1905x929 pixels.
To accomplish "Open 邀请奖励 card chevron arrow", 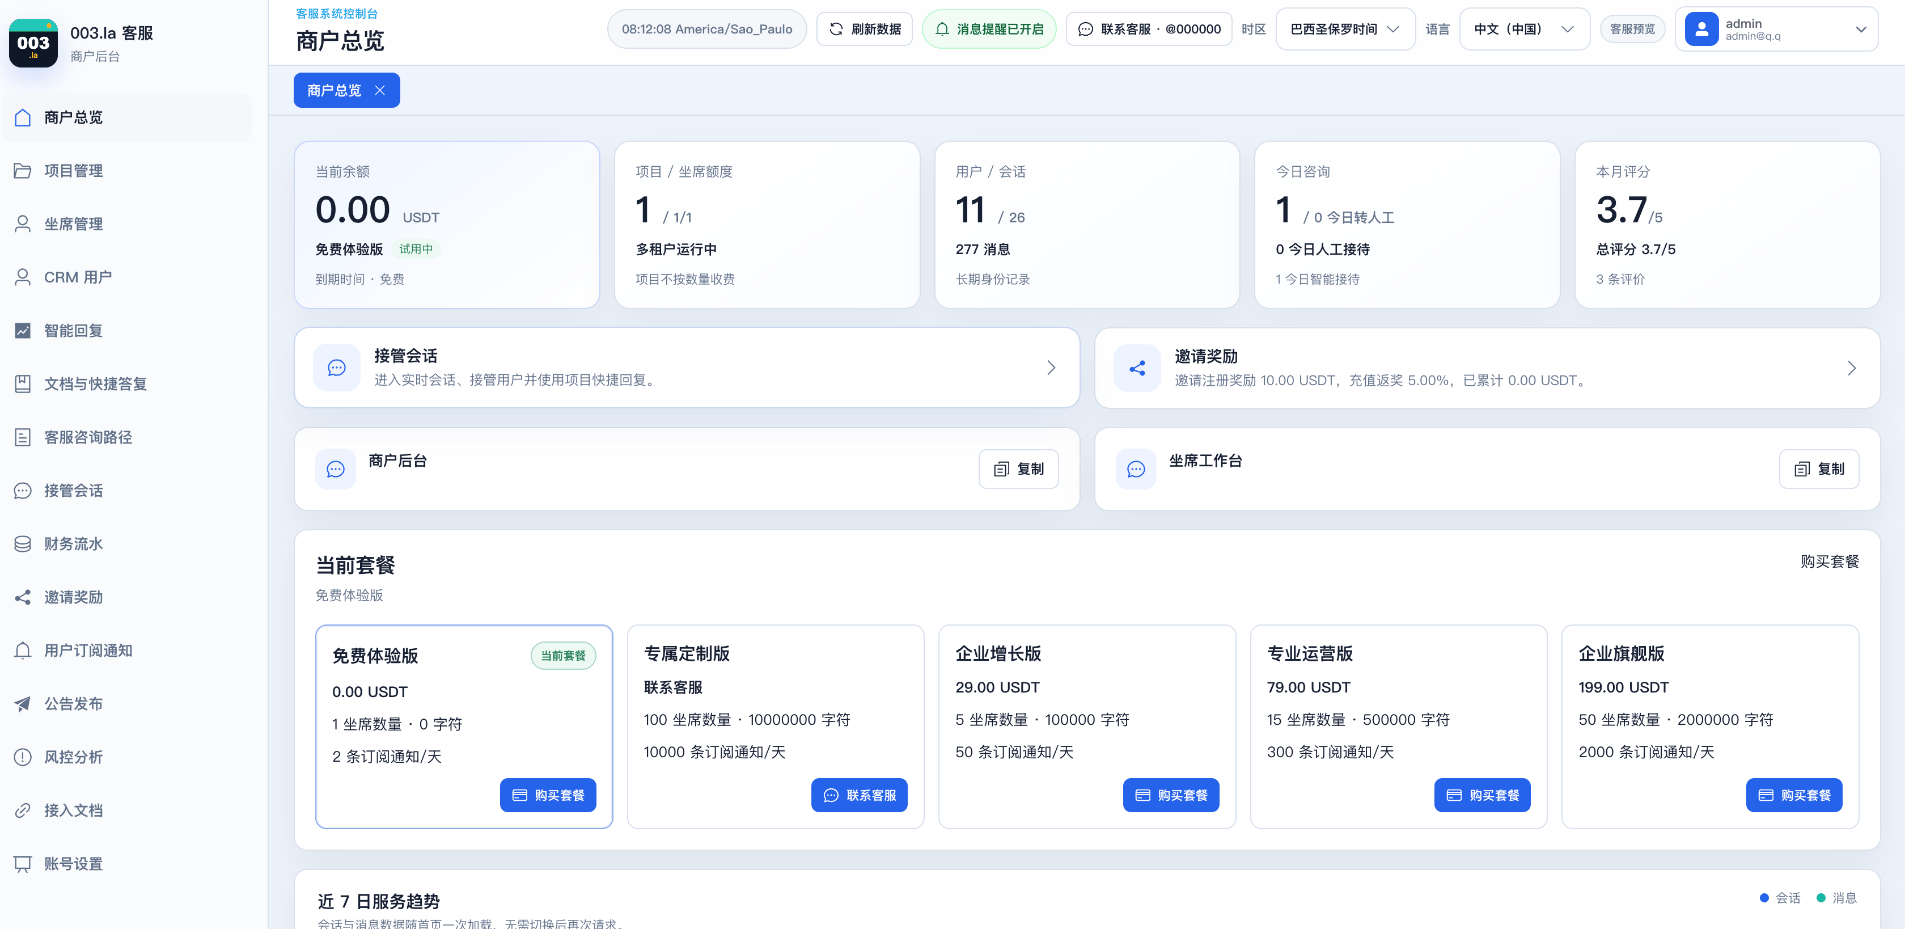I will [x=1851, y=368].
